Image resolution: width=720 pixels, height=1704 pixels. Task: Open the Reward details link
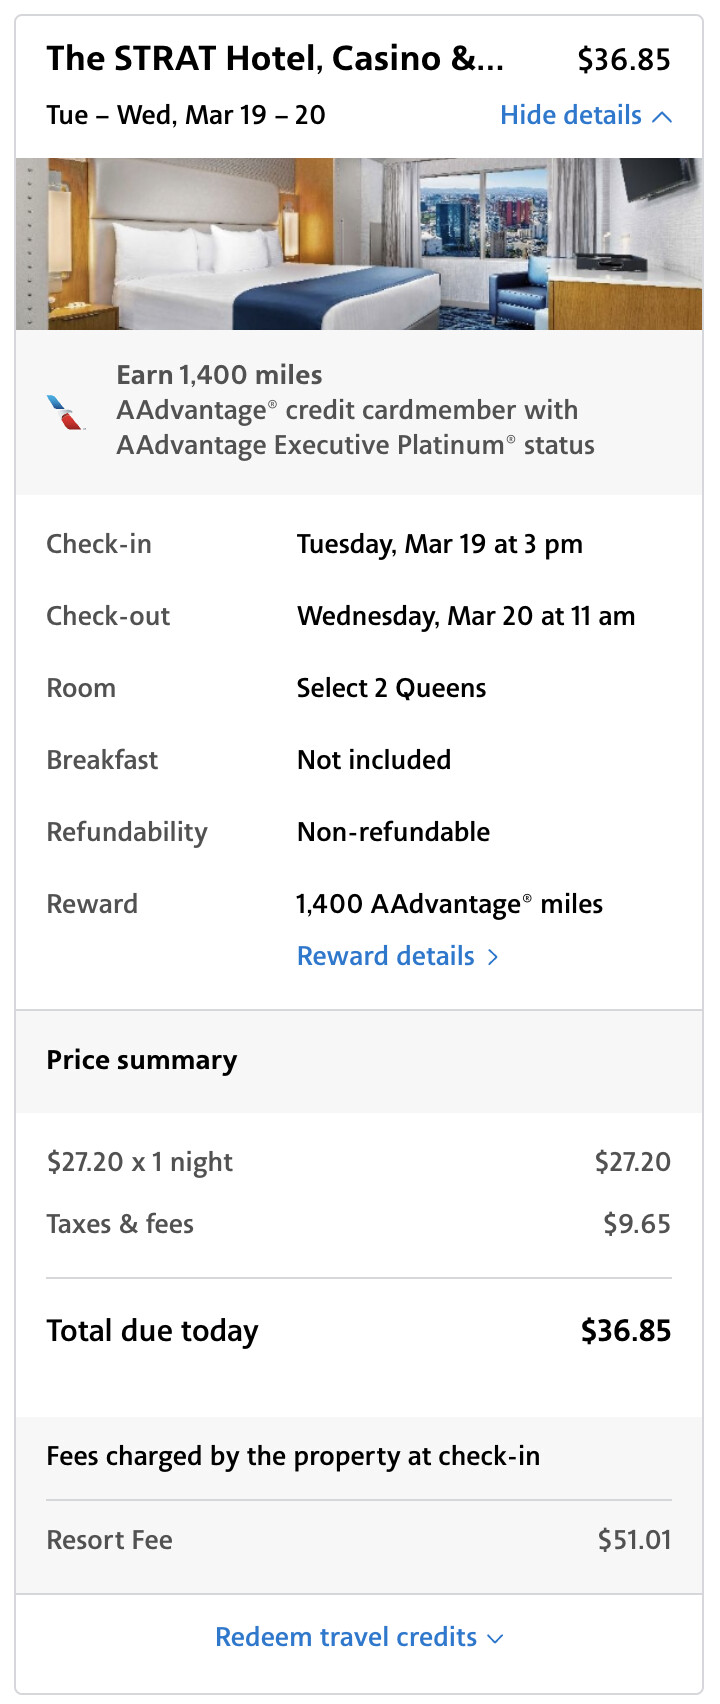pos(386,957)
